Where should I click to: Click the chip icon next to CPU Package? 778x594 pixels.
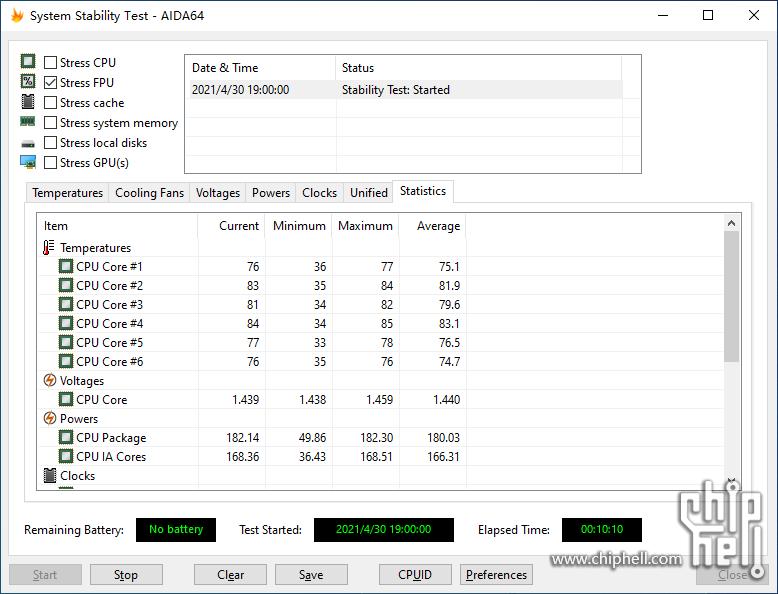[66, 438]
